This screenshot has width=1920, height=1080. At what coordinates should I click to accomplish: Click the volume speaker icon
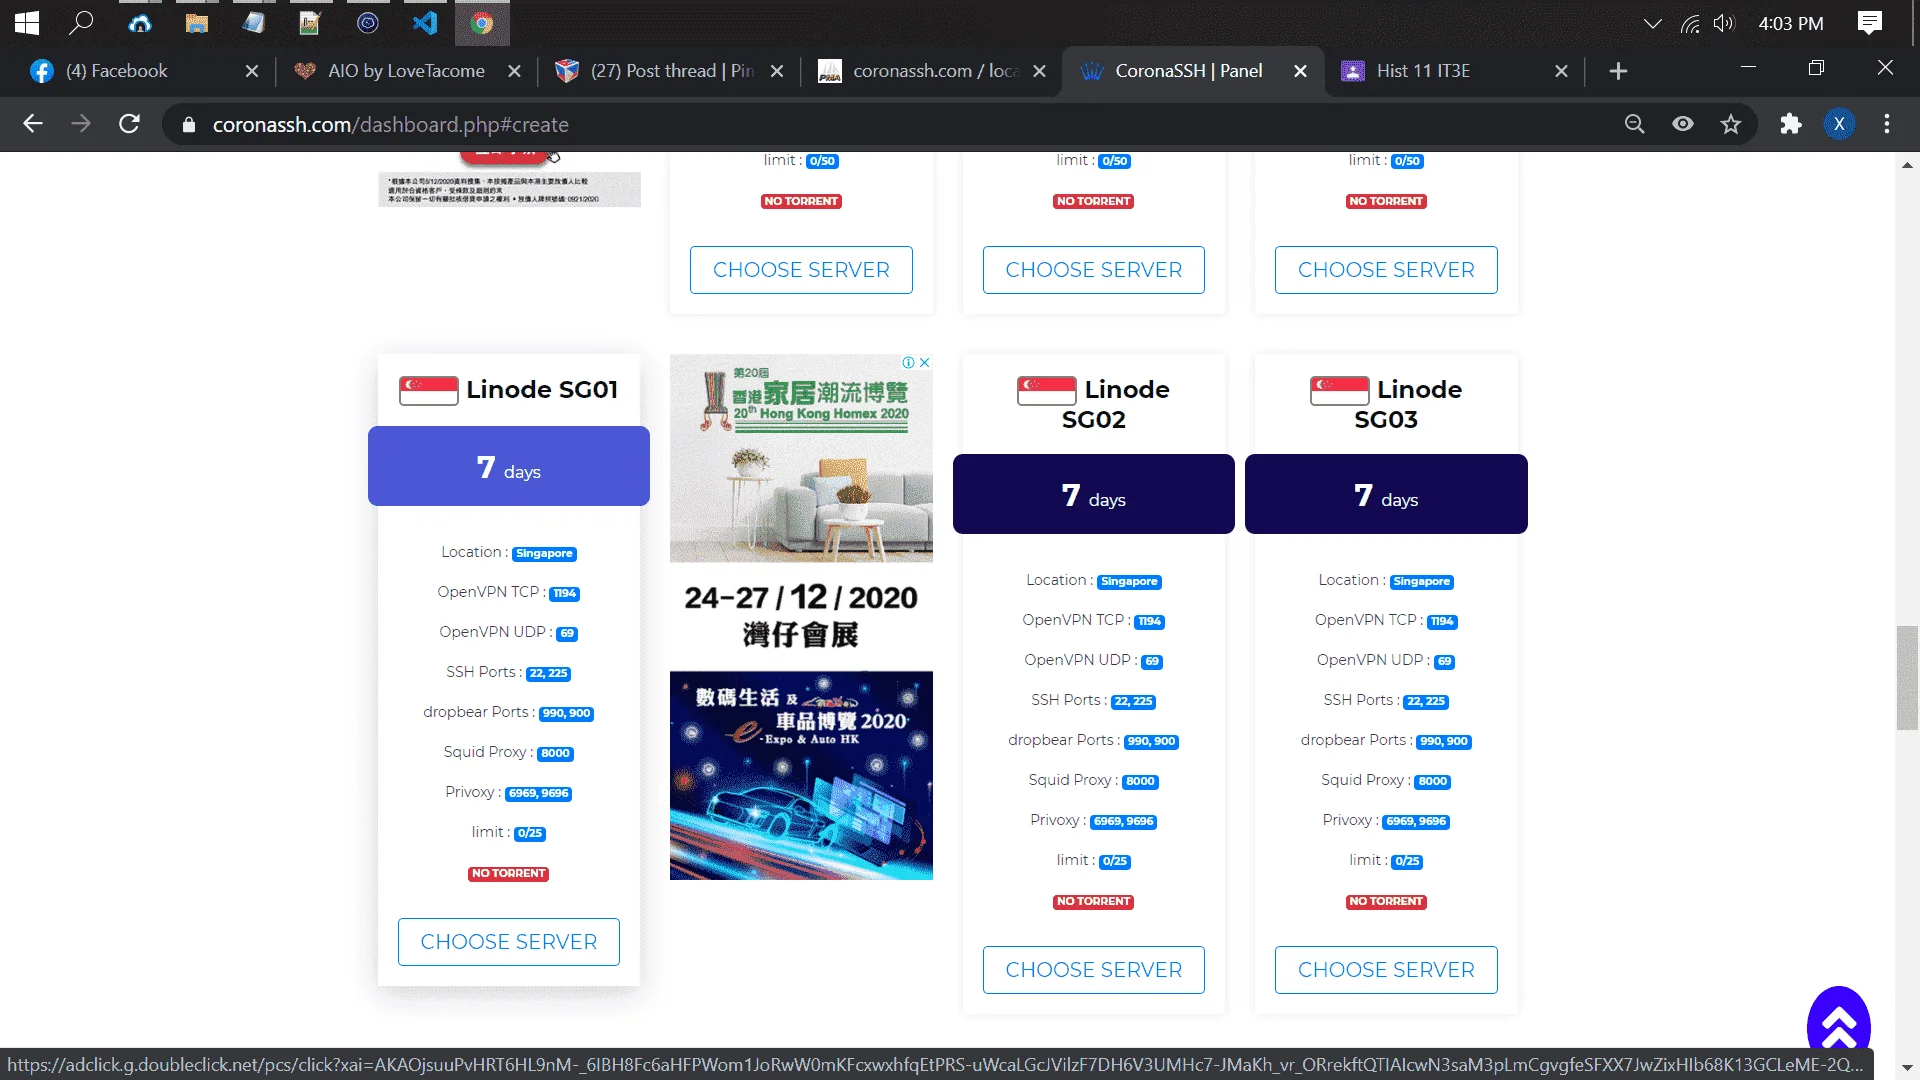coord(1724,23)
